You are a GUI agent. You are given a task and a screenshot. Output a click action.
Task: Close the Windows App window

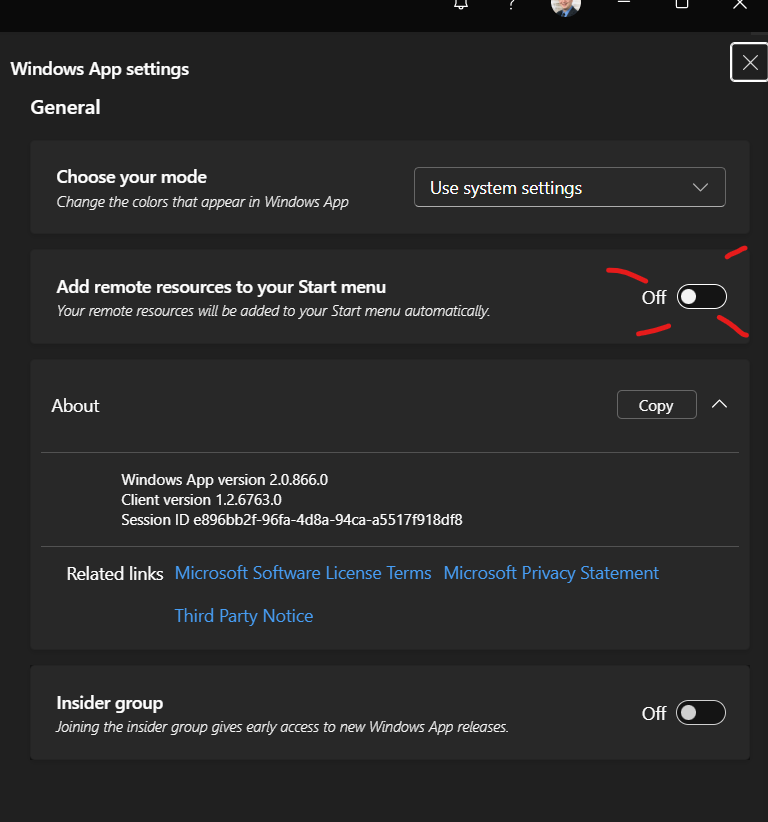click(x=739, y=4)
